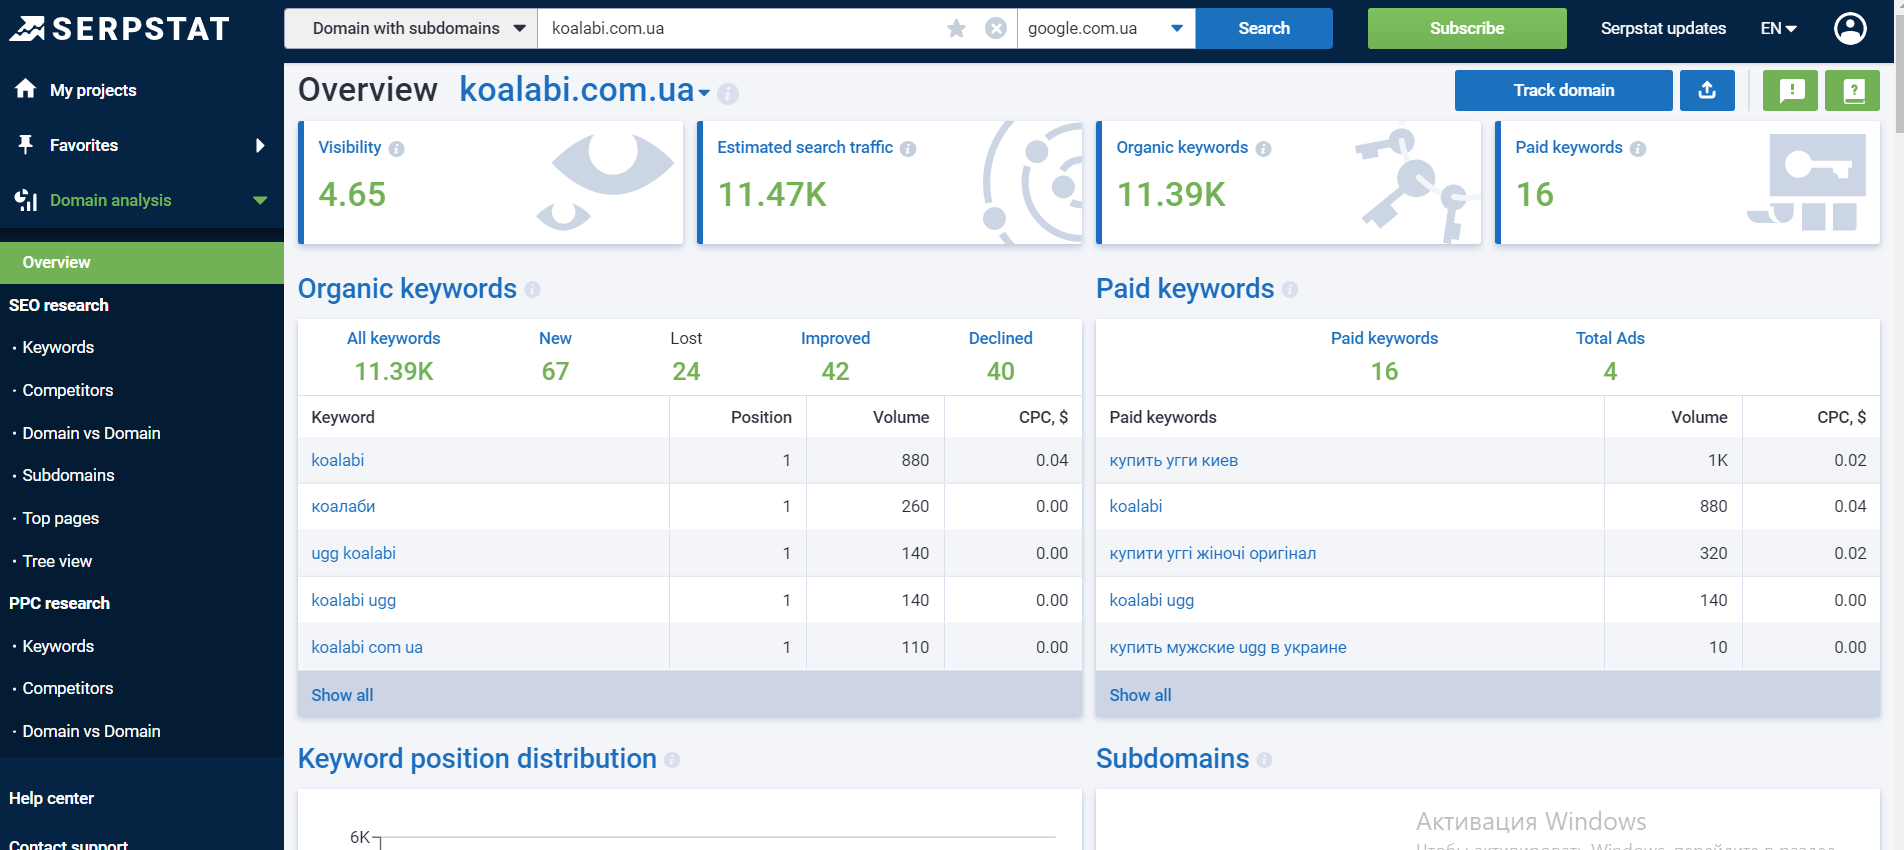Open the user account profile icon
This screenshot has height=850, width=1904.
(x=1850, y=28)
